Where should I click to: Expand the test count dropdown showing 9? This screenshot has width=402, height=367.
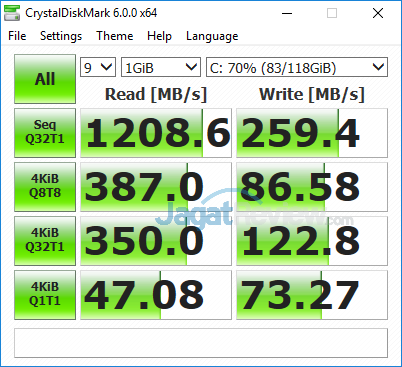point(98,67)
